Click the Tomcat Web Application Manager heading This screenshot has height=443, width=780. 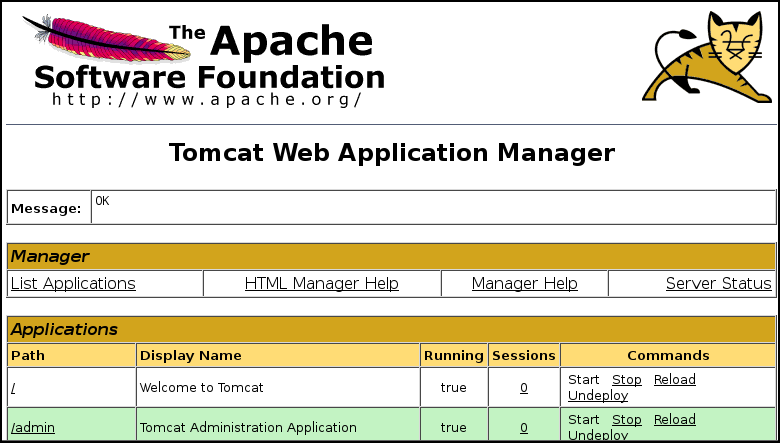tap(392, 152)
